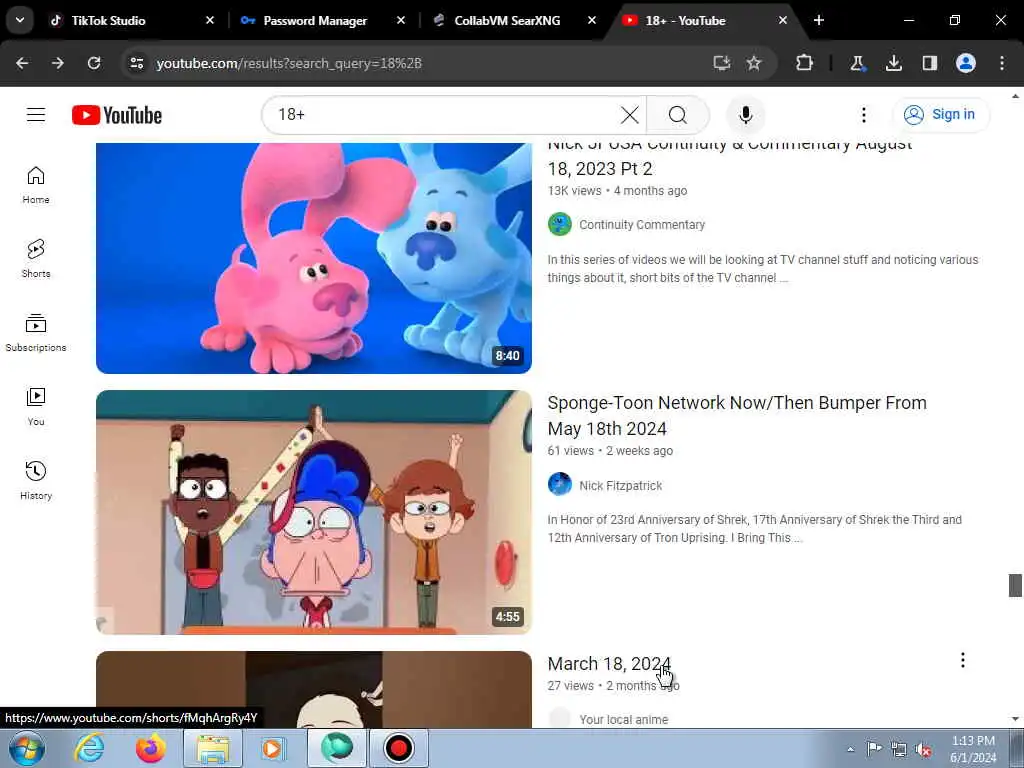
Task: Open the Windows Start menu
Action: point(27,748)
